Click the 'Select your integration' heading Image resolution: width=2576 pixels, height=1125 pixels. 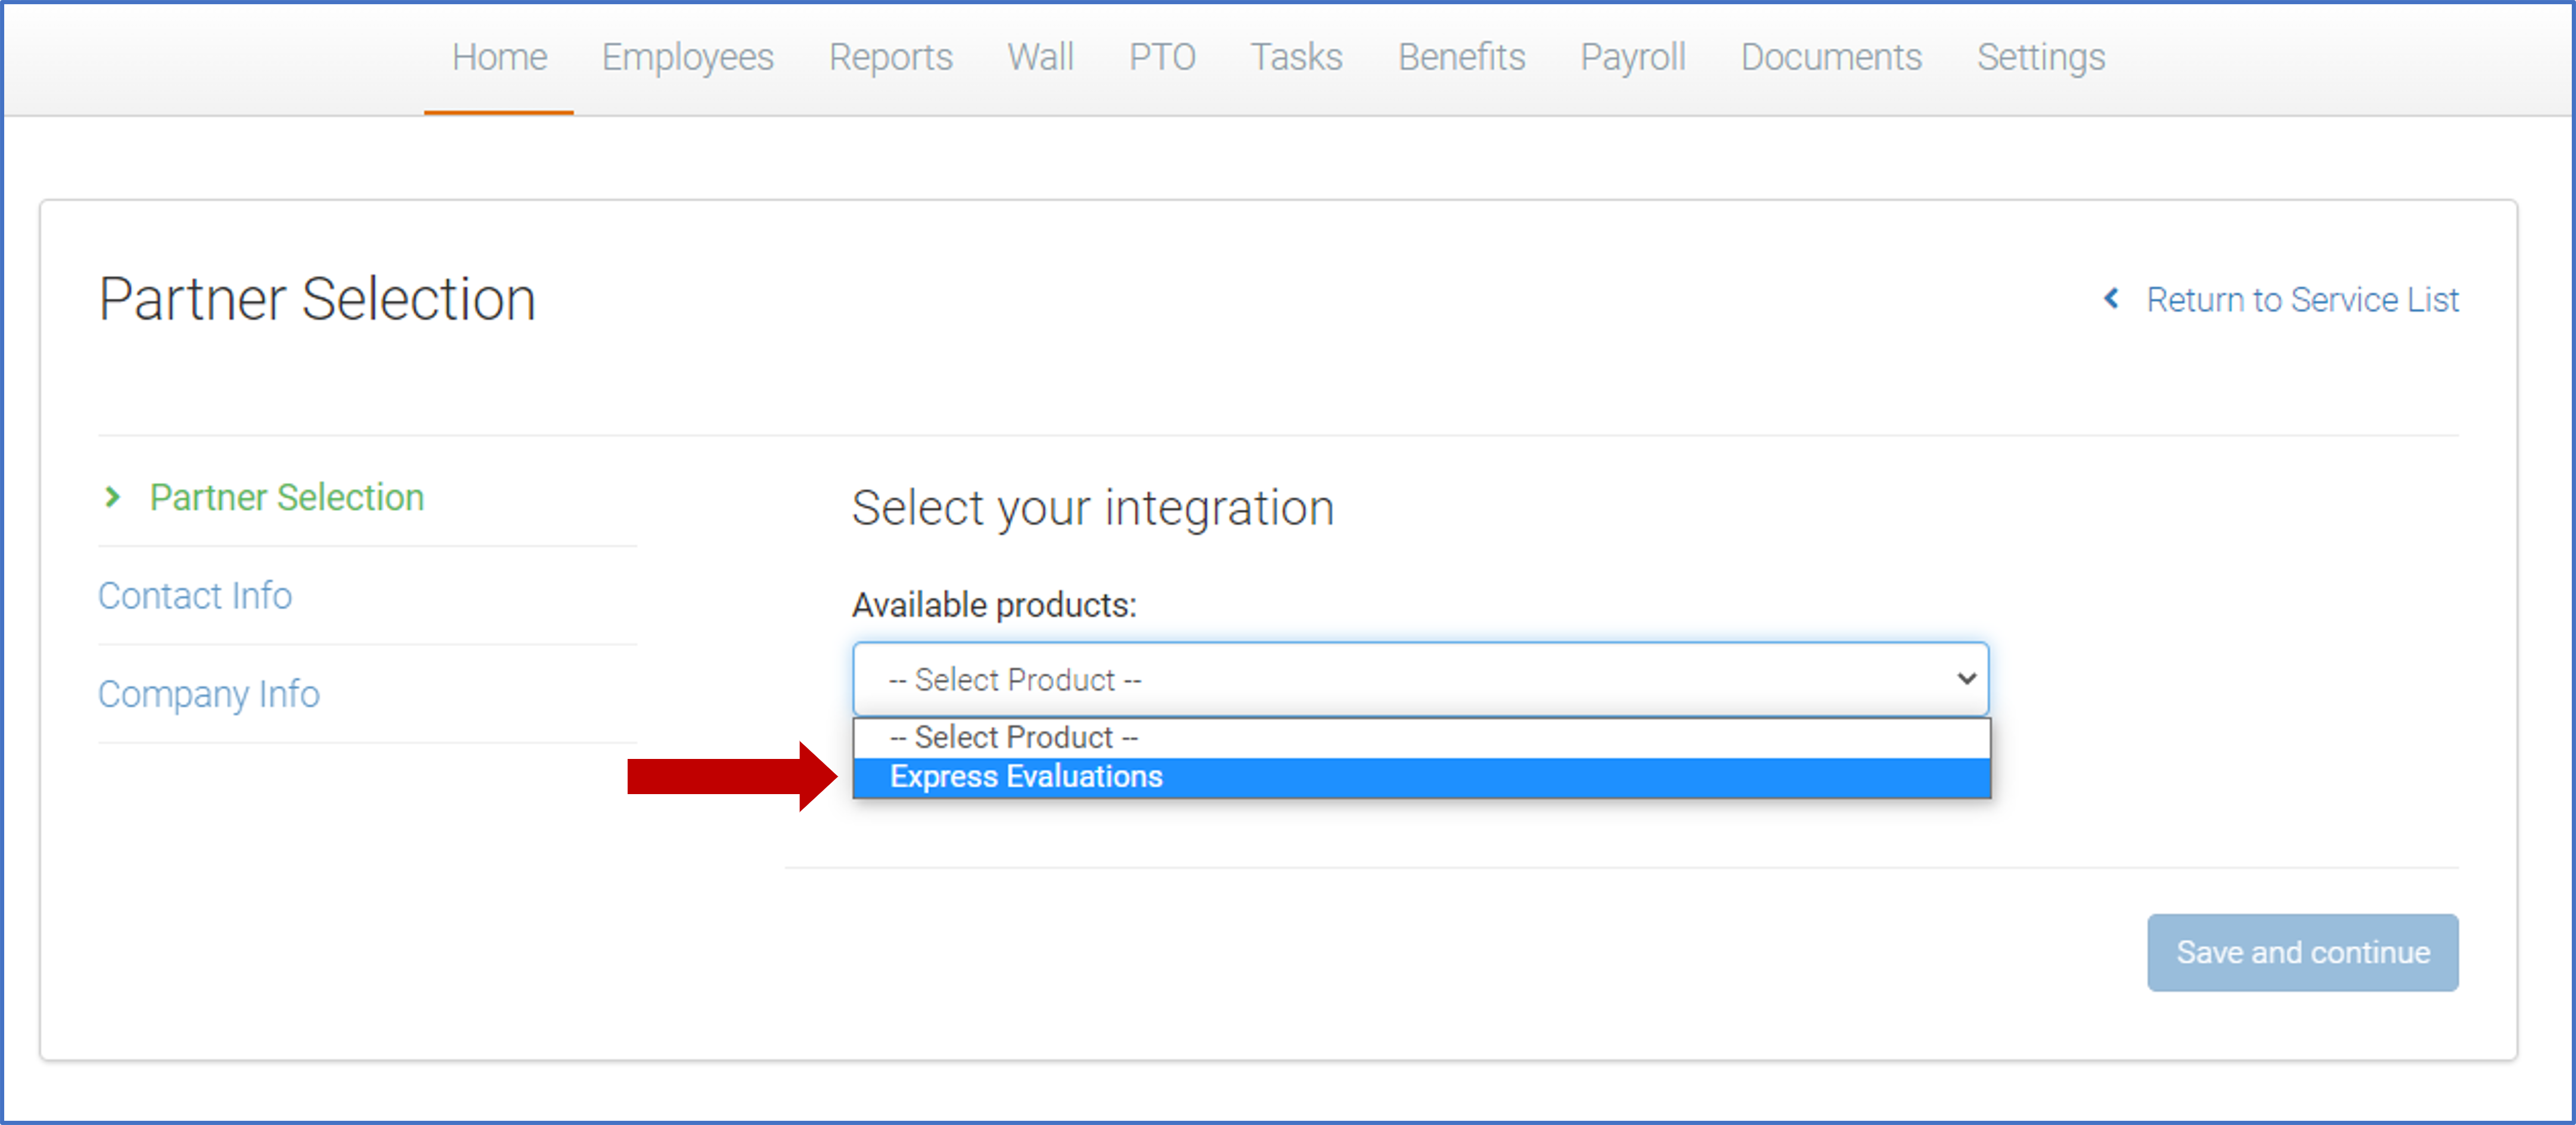[1093, 508]
